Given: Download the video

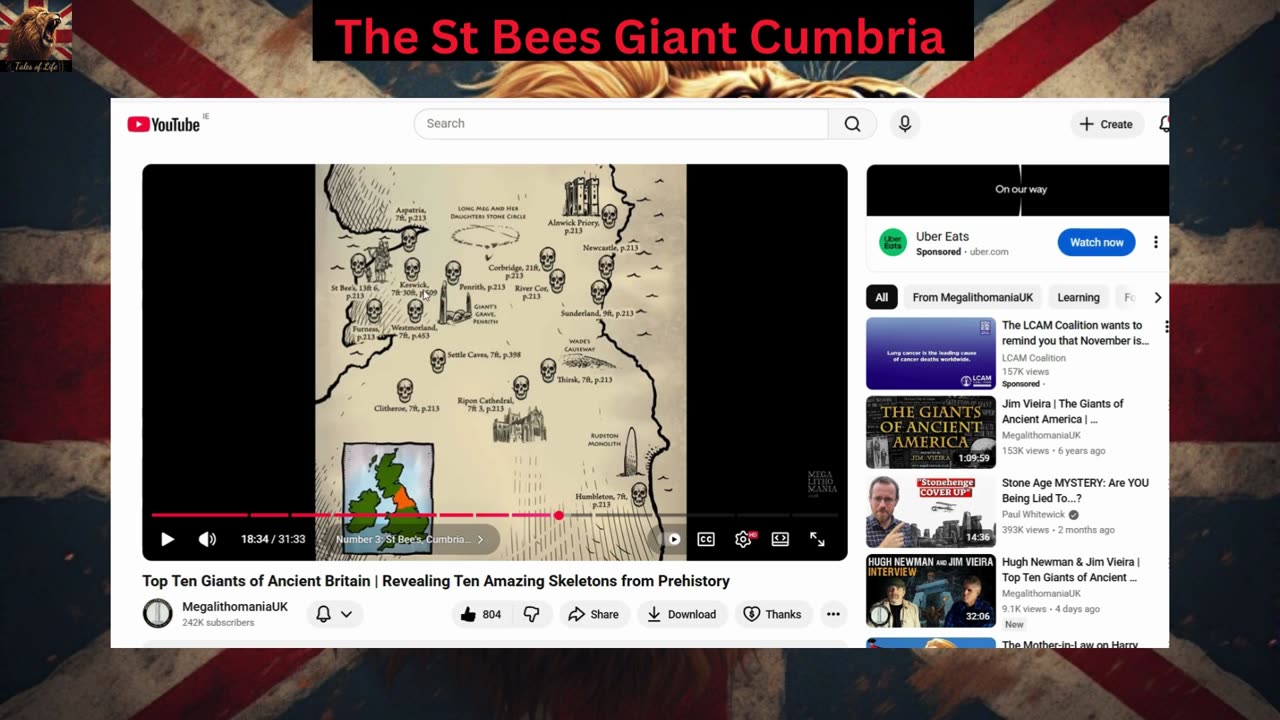Looking at the screenshot, I should point(682,614).
